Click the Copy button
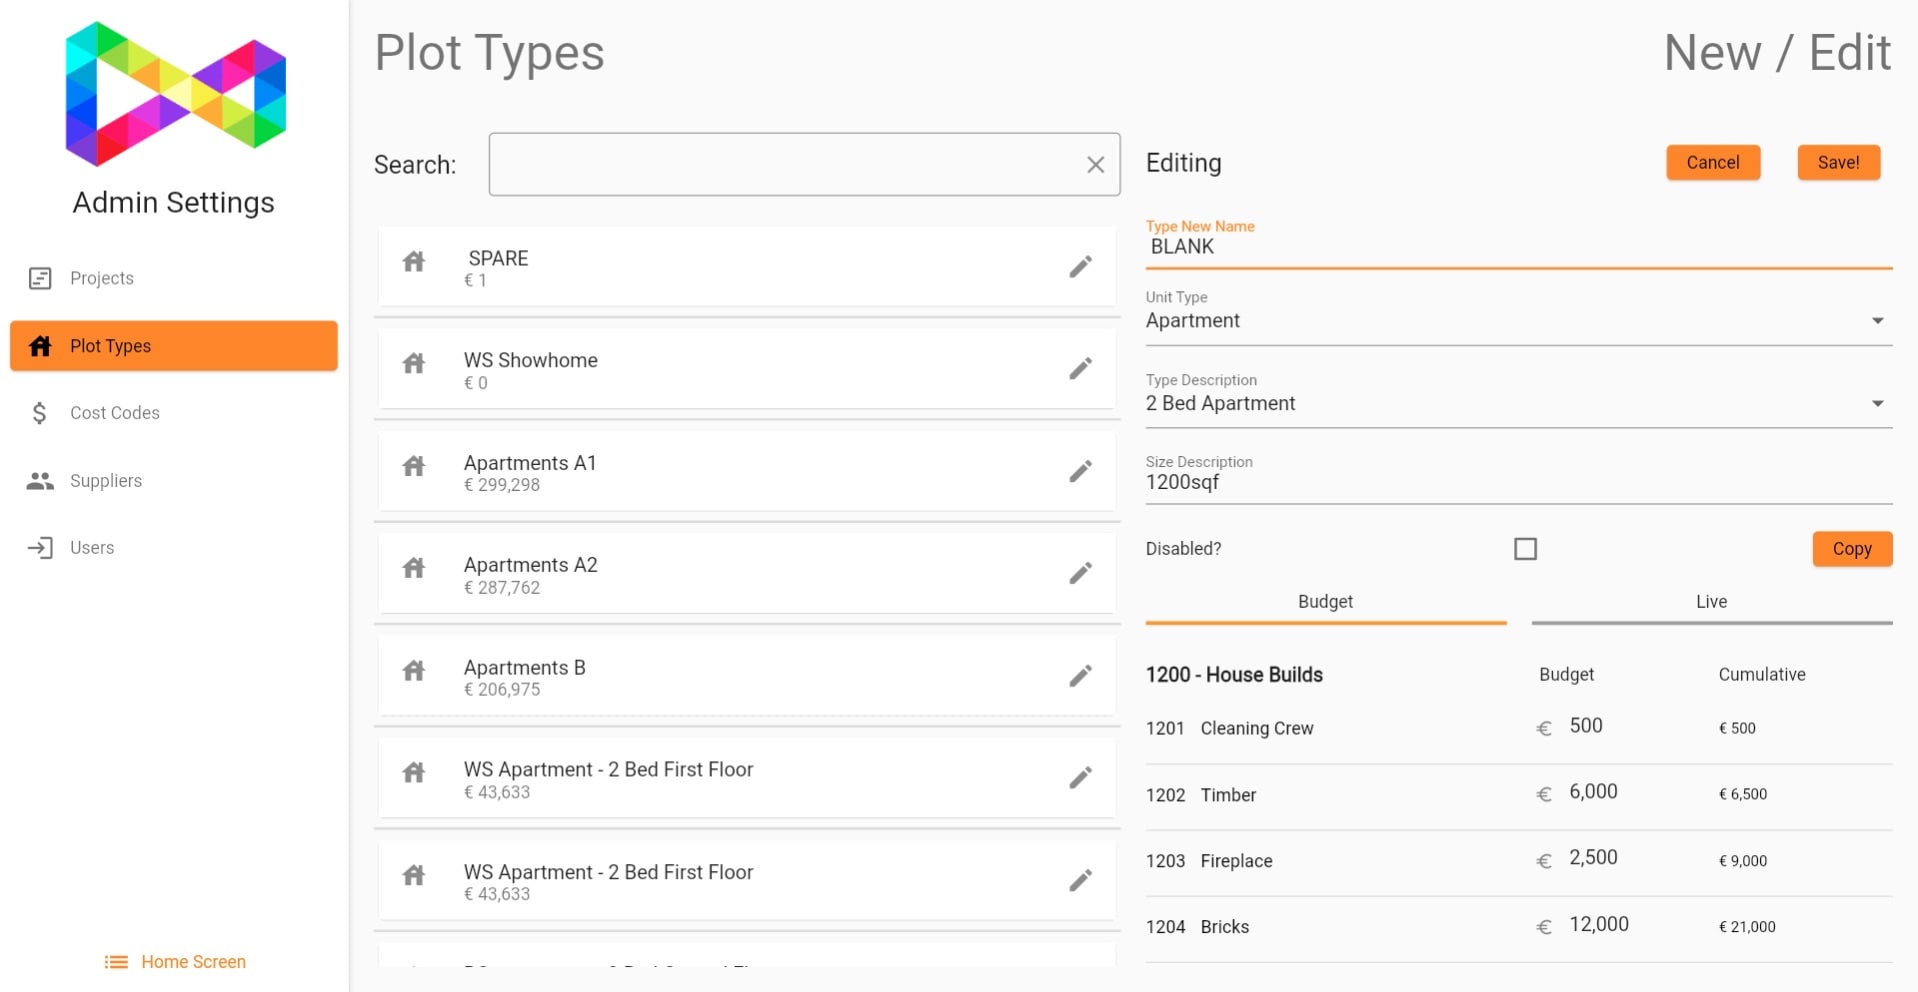The width and height of the screenshot is (1918, 992). [1851, 549]
